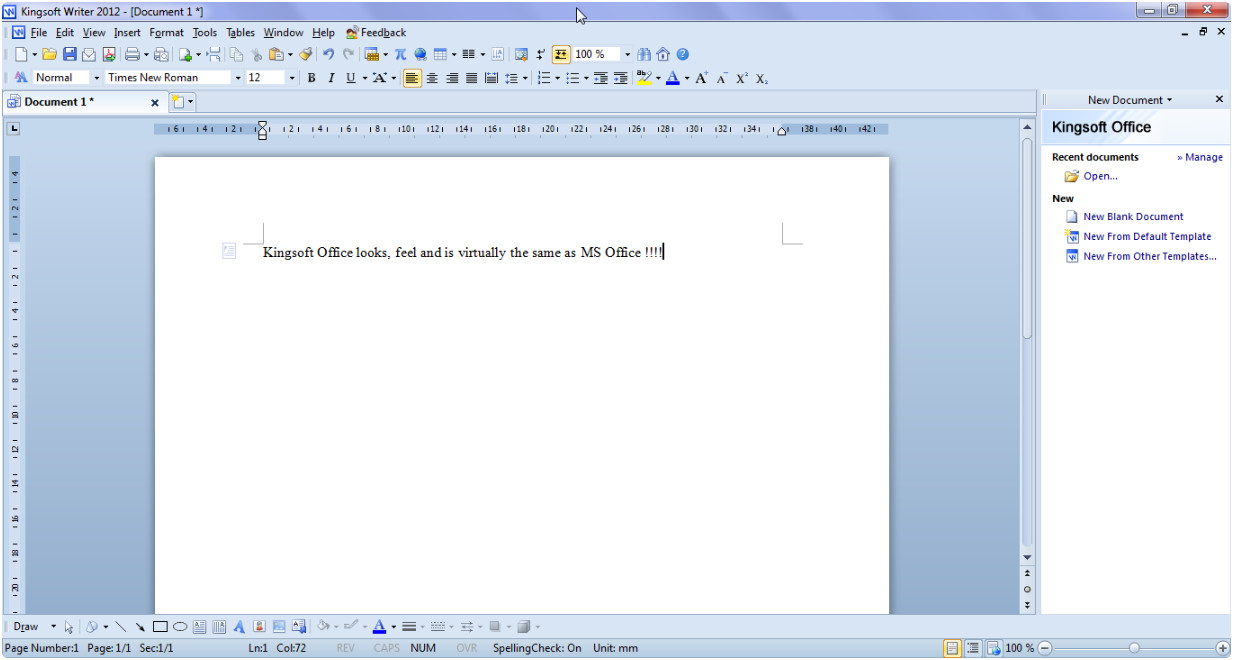This screenshot has height=660, width=1235.
Task: Switch to Outline view in the status bar
Action: [x=973, y=648]
